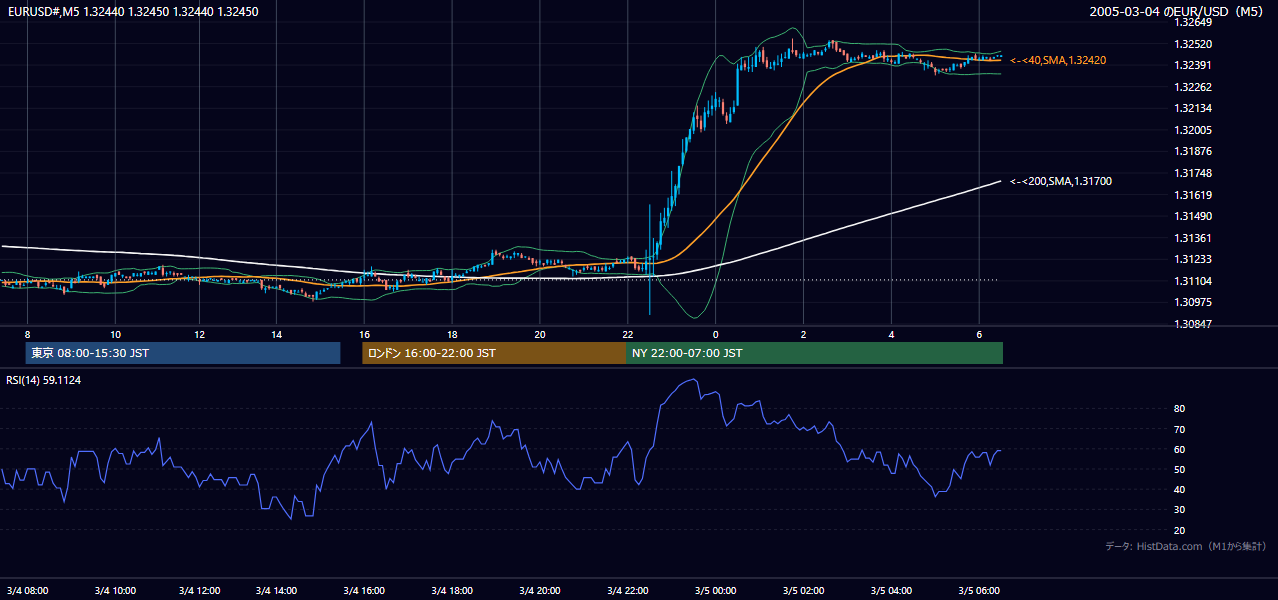Click price level 1.32520 on the axis
Viewport: 1278px width, 600px height.
[x=1193, y=44]
